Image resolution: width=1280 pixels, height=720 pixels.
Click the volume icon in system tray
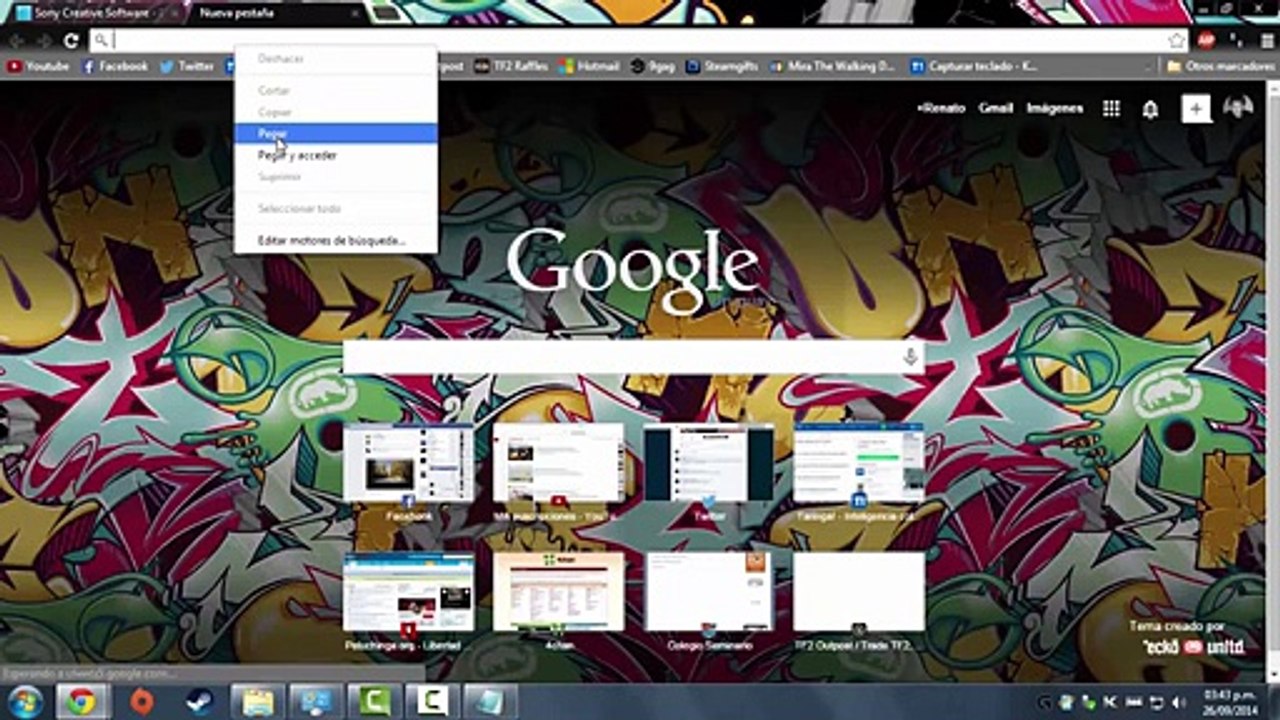tap(1176, 702)
